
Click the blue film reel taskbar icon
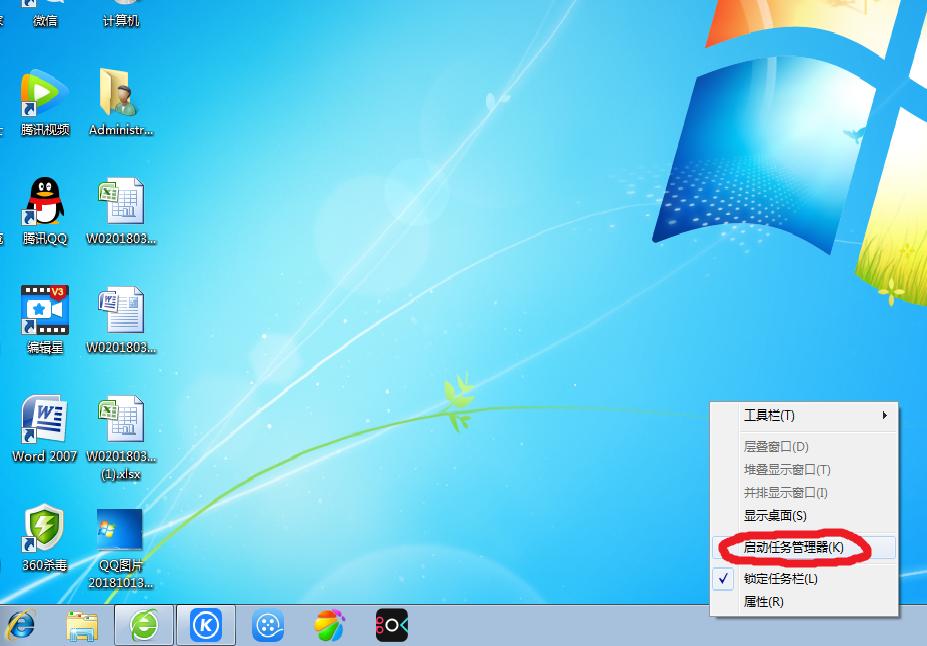(268, 626)
